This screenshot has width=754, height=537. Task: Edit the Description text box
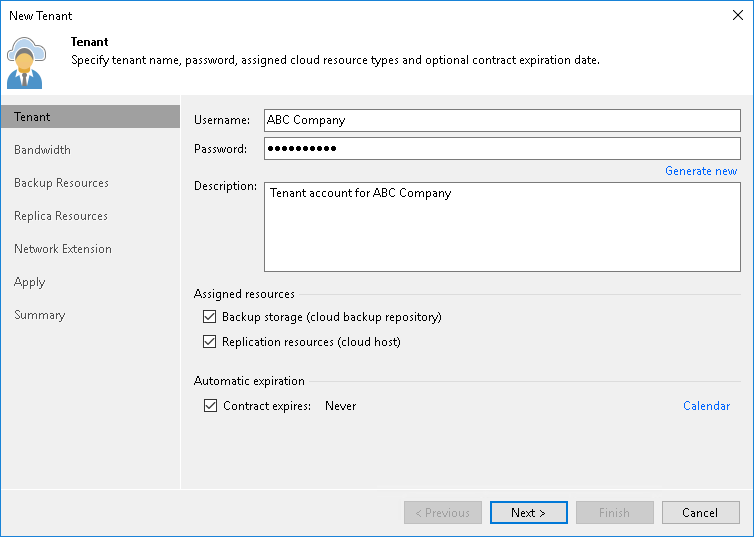tap(502, 227)
